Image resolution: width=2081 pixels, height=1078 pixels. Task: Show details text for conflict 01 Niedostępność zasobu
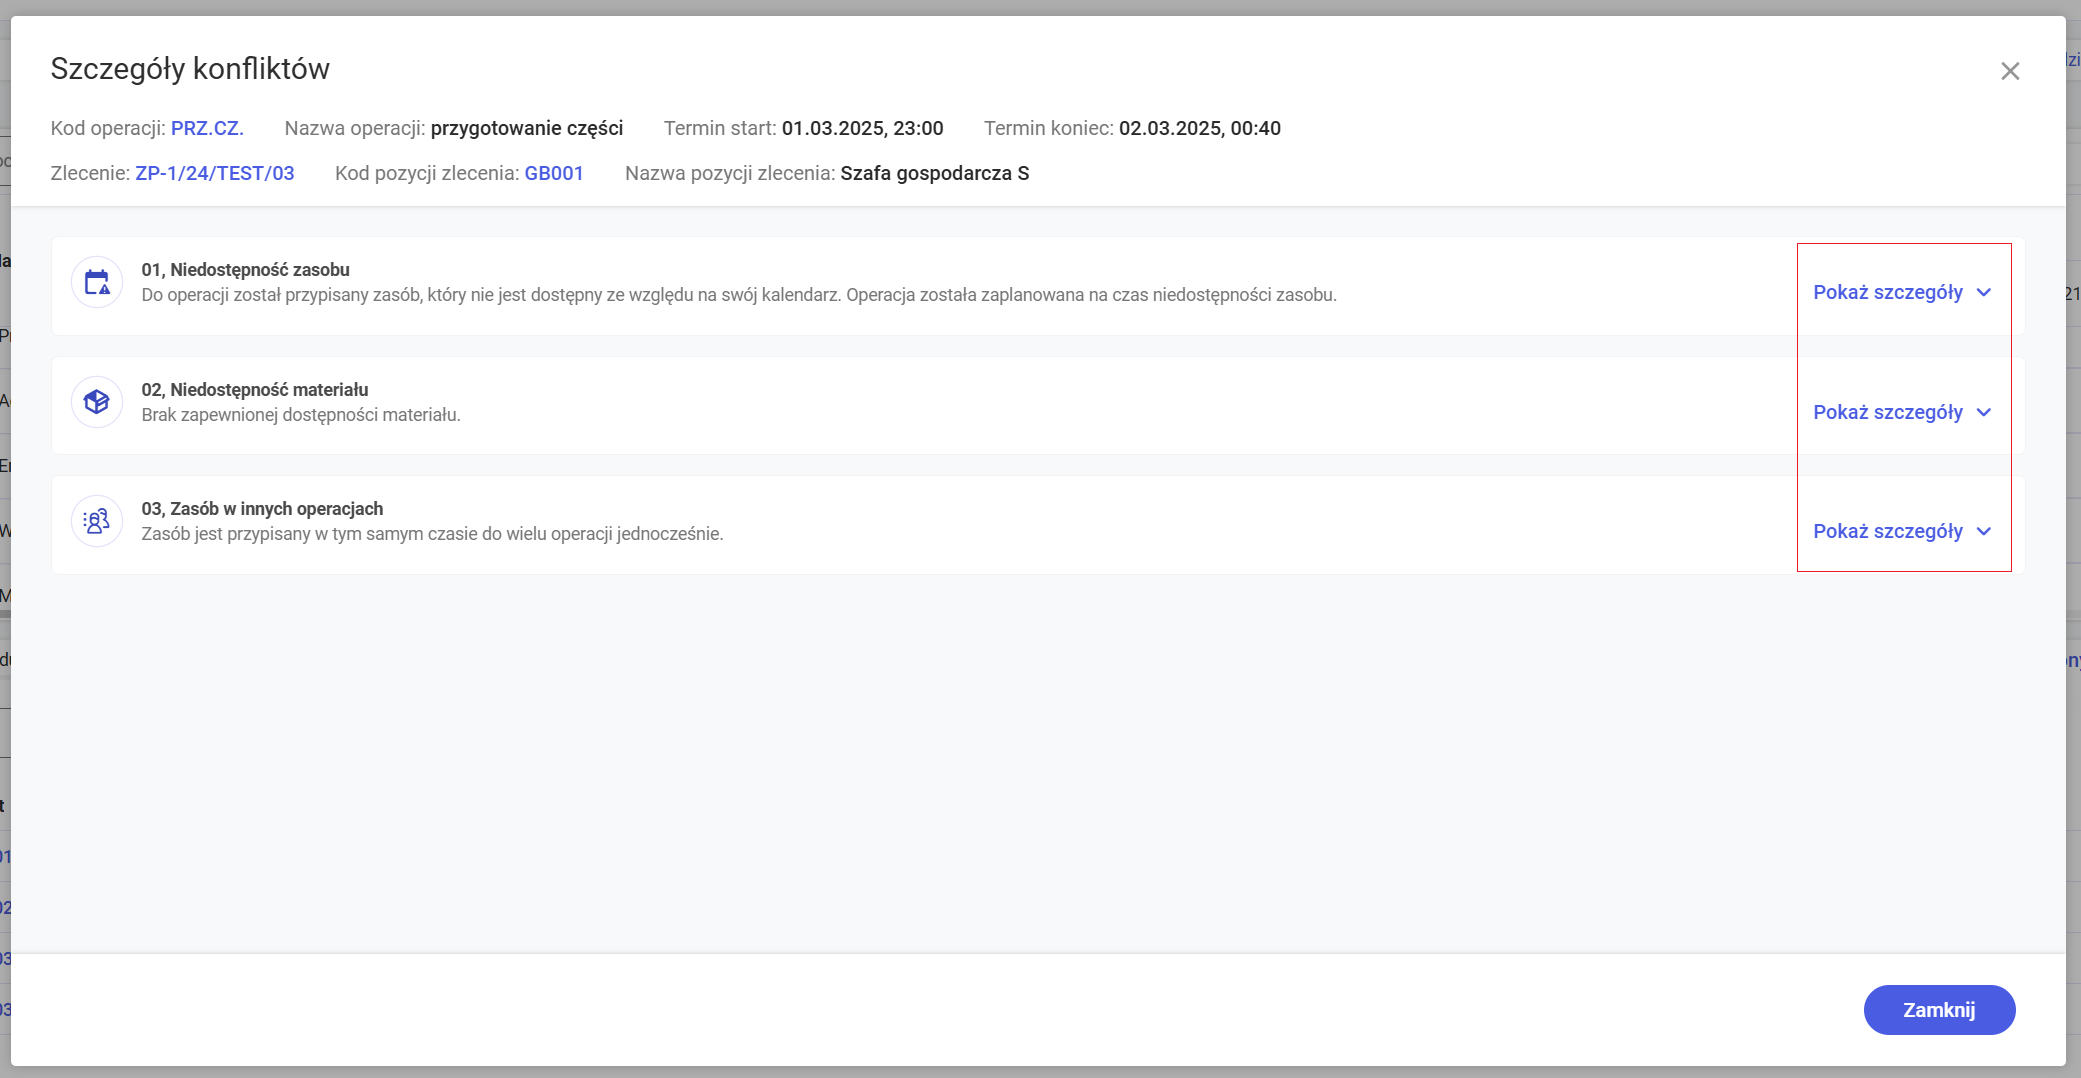point(1887,293)
